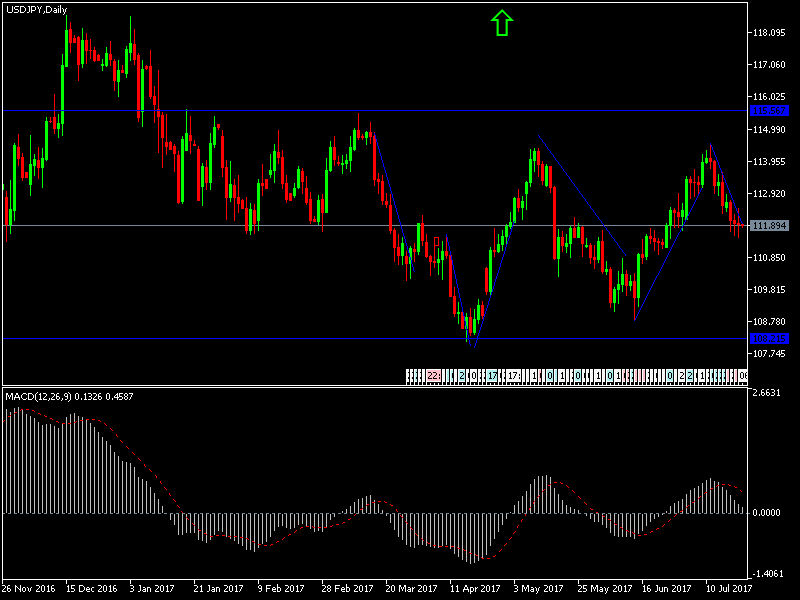The image size is (800, 600).
Task: Select the upper blue horizontal resistance line
Action: (300, 110)
